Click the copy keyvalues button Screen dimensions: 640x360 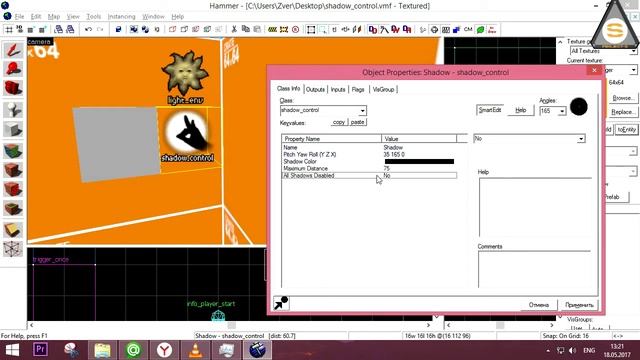click(x=338, y=122)
